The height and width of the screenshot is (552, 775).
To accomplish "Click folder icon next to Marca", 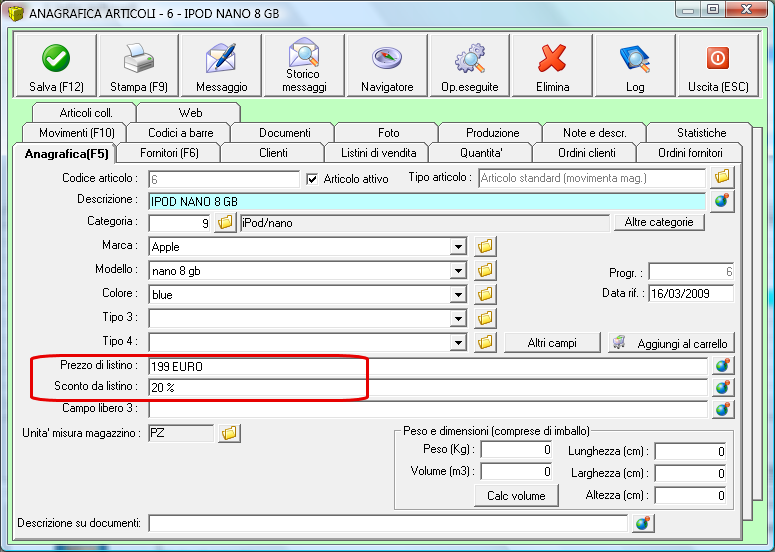I will click(485, 246).
